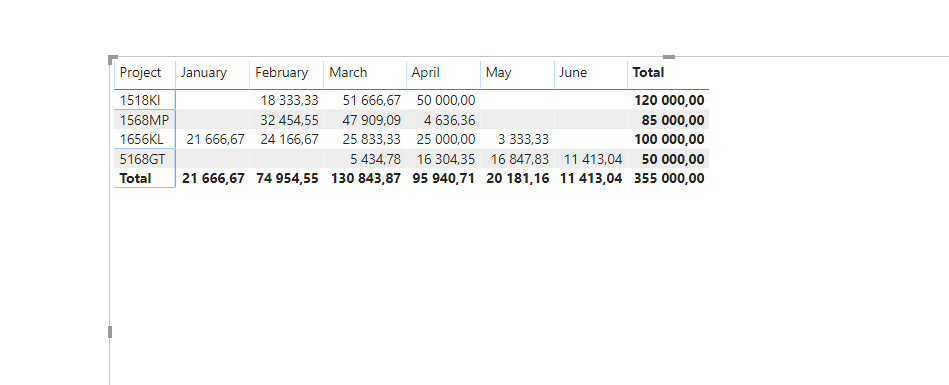The image size is (949, 385).
Task: Click the April column header
Action: 425,73
